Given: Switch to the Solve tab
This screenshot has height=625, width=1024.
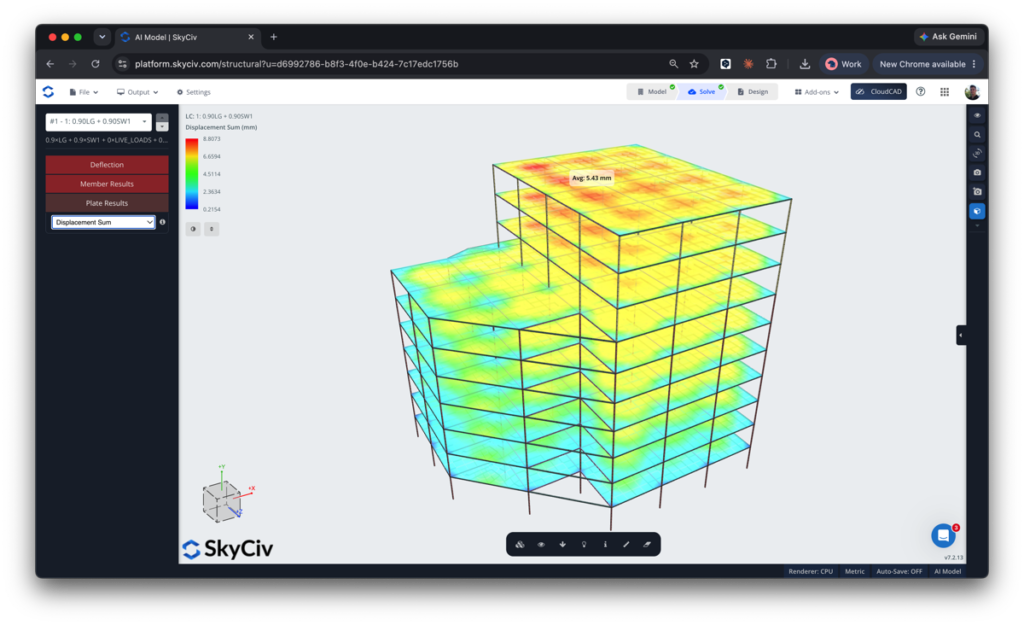Looking at the screenshot, I should 702,92.
